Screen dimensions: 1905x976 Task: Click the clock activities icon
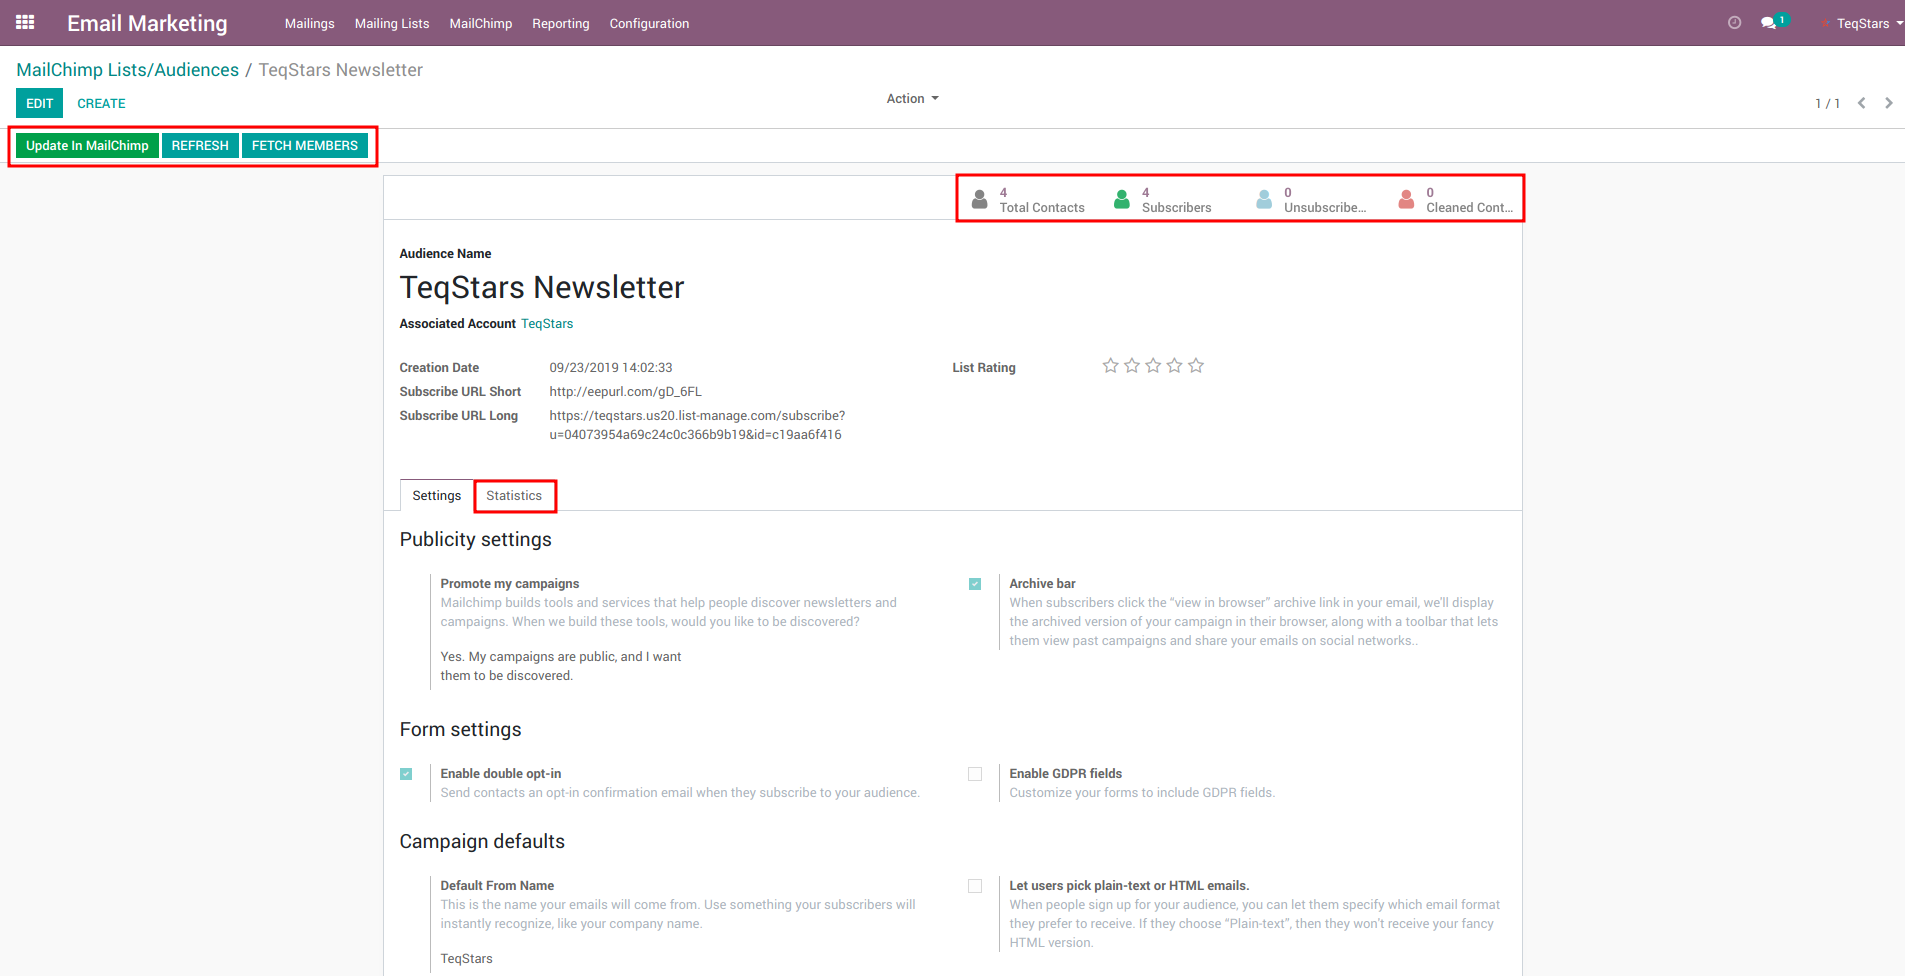pos(1734,23)
